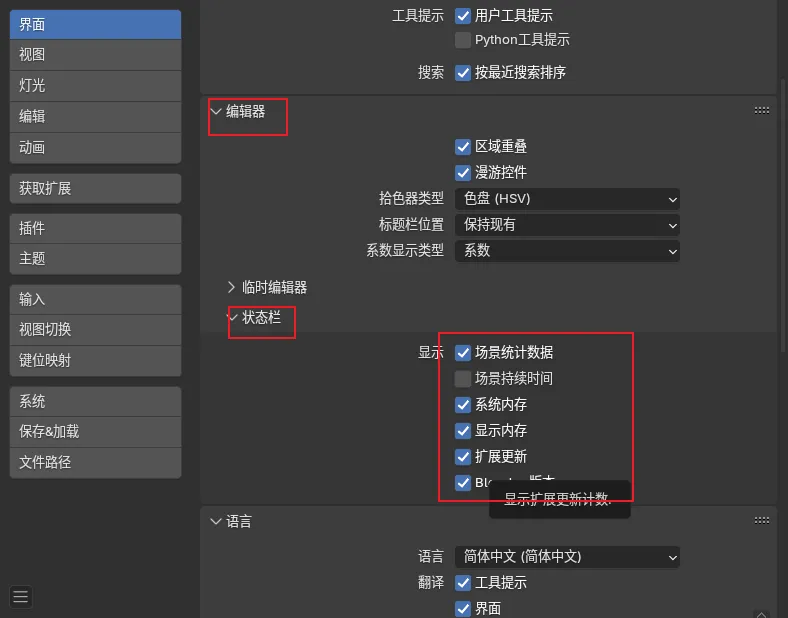Toggle the 区域重叠 checkbox
The width and height of the screenshot is (788, 618).
tap(463, 147)
